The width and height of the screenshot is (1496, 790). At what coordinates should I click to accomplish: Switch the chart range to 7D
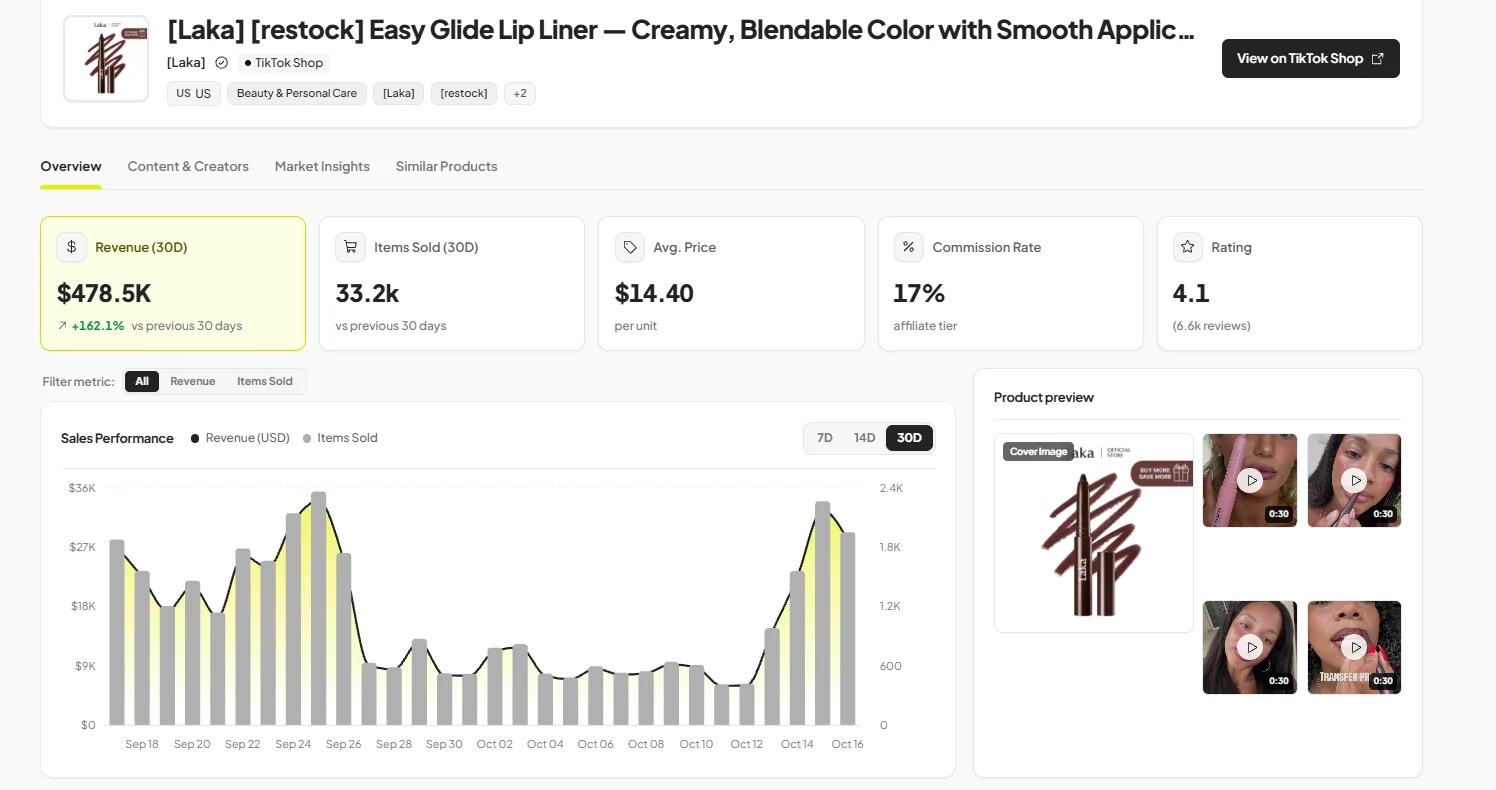click(x=825, y=438)
